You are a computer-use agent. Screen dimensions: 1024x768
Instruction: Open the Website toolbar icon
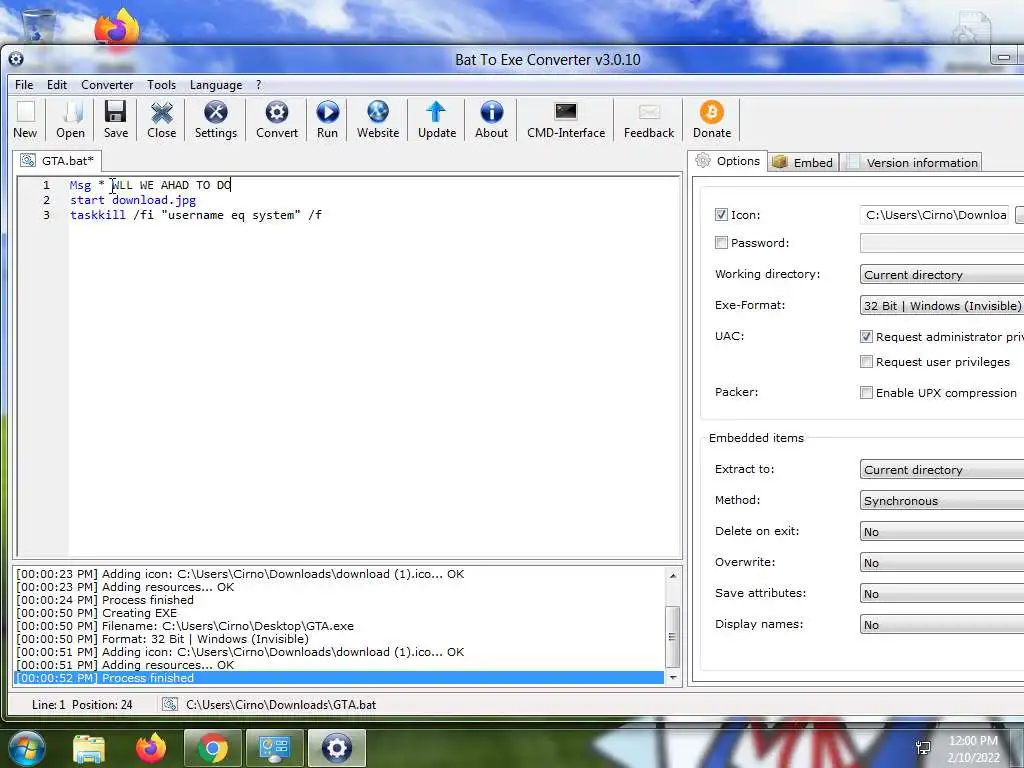(377, 120)
